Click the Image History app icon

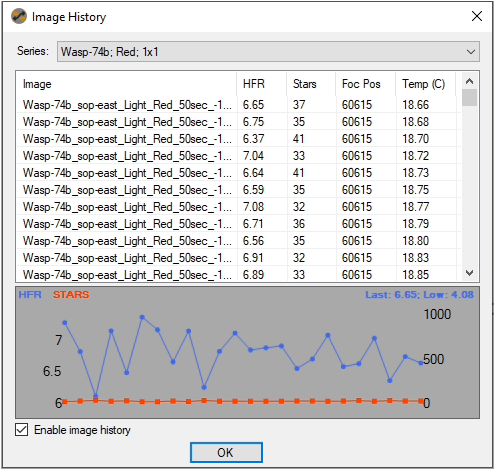coord(19,16)
